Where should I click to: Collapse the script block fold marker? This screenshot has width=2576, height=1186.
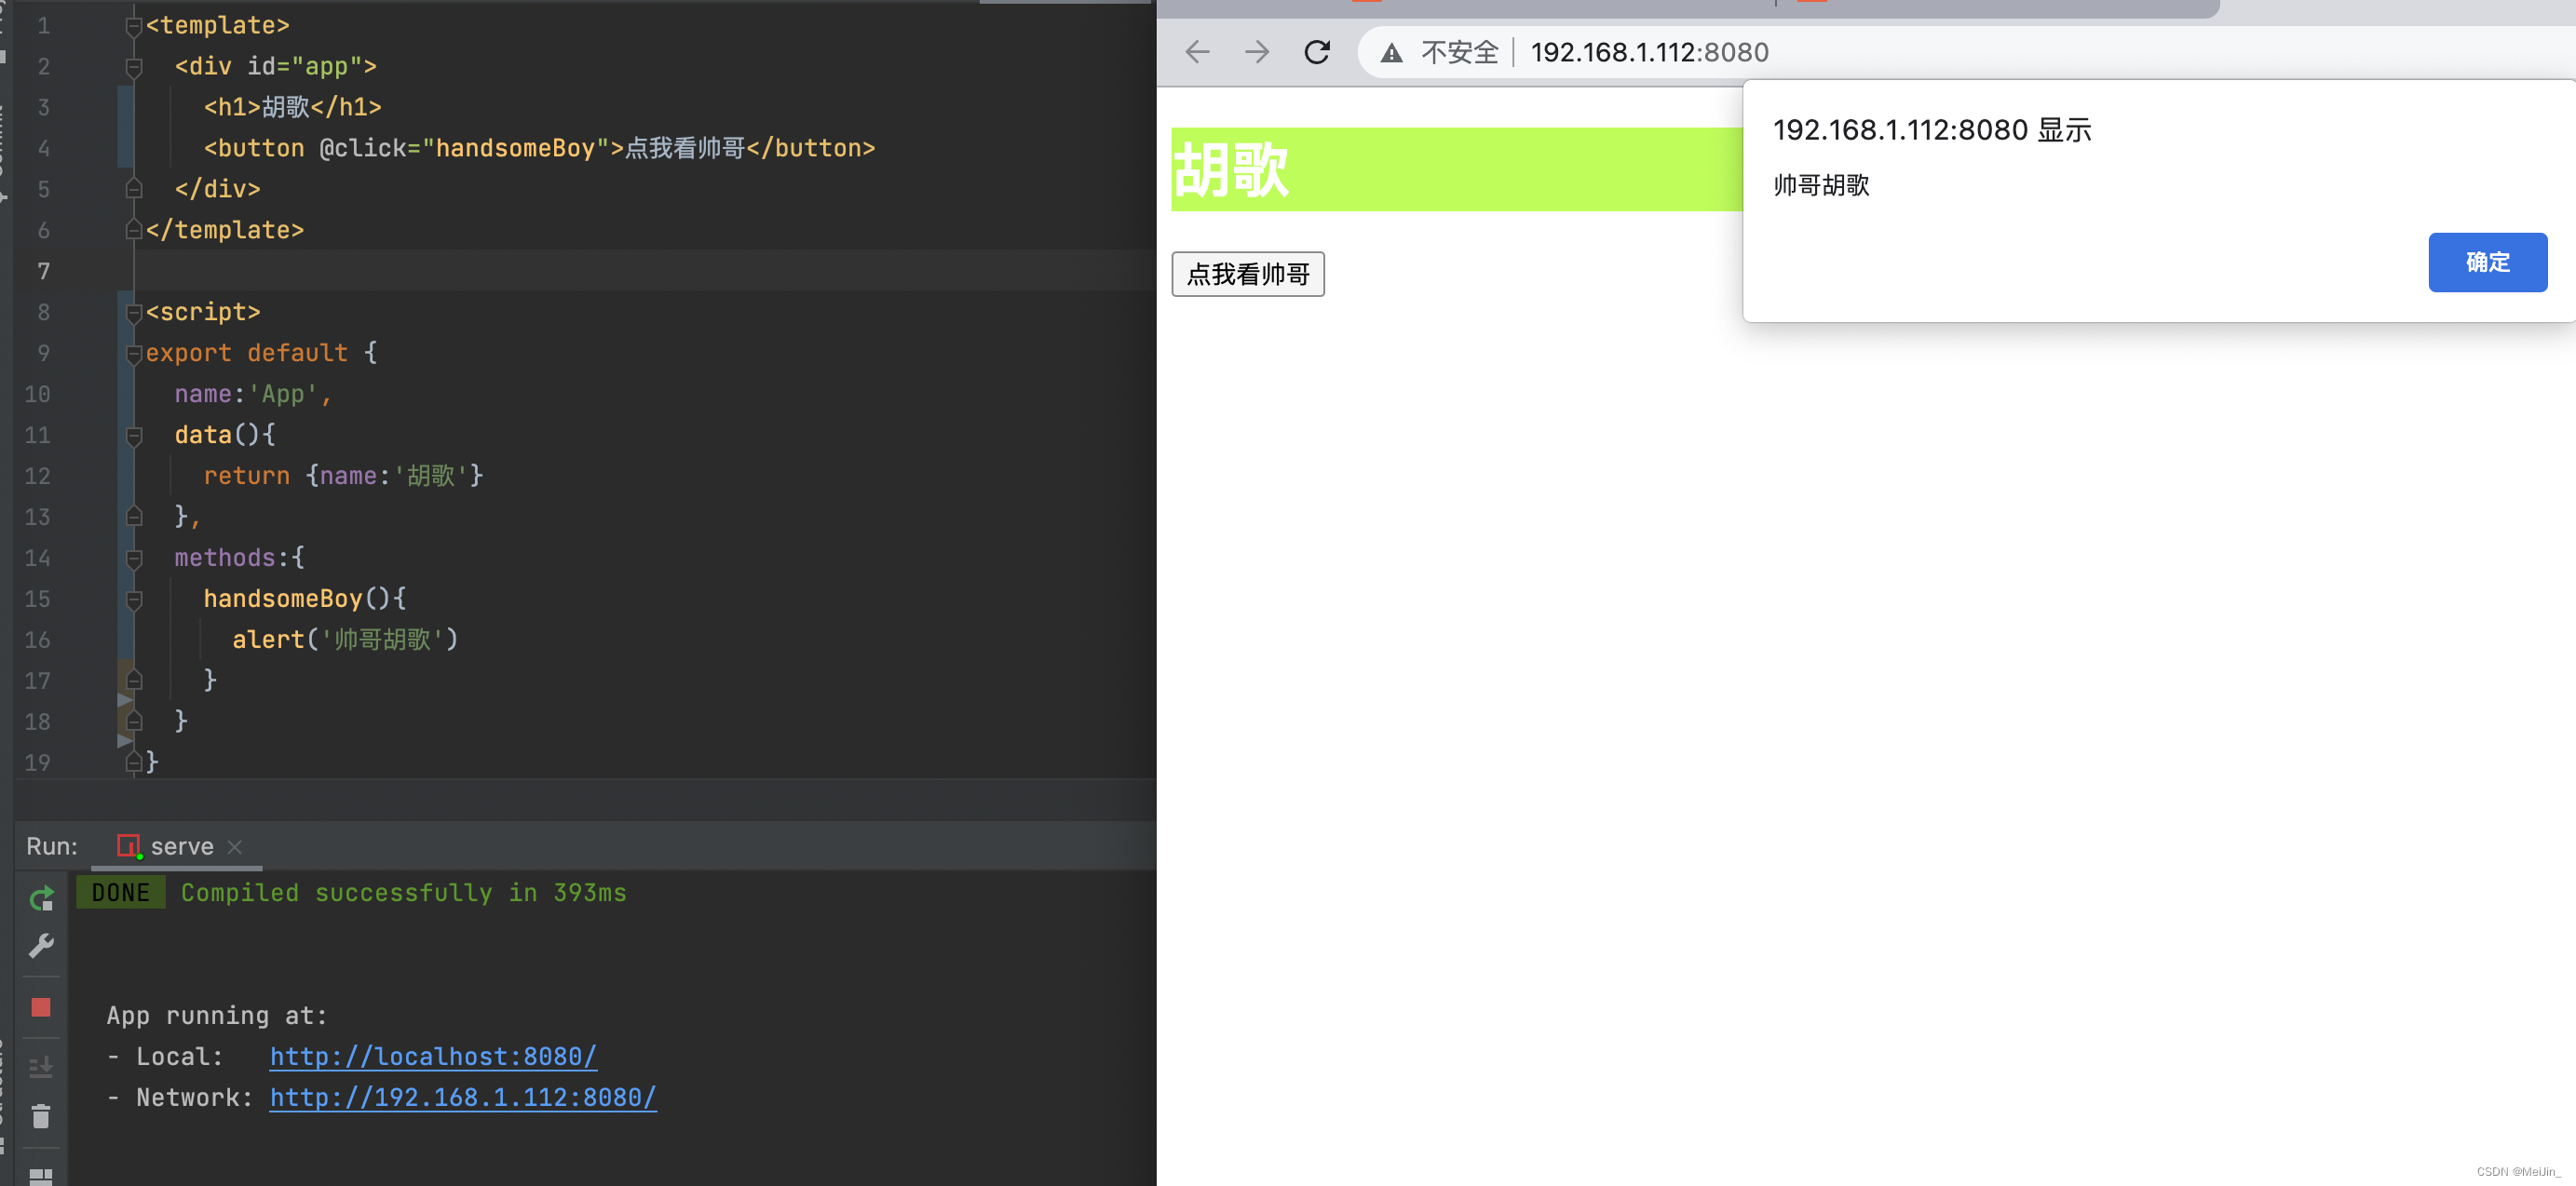tap(134, 313)
